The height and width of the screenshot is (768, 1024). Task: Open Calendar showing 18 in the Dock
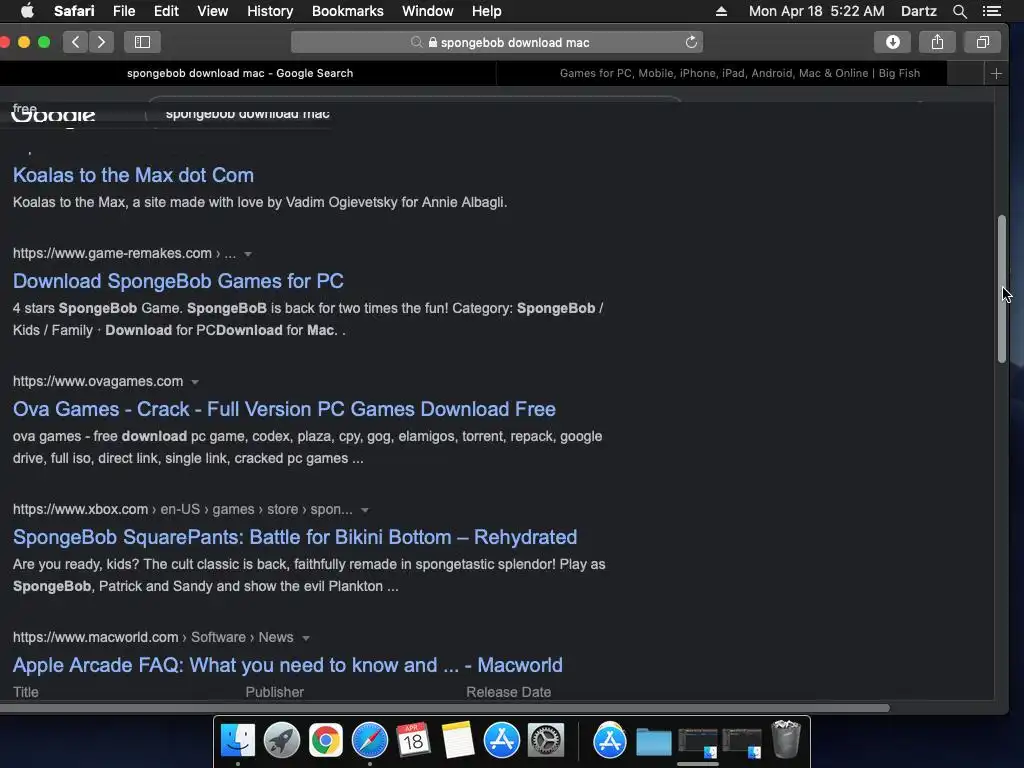(x=413, y=740)
